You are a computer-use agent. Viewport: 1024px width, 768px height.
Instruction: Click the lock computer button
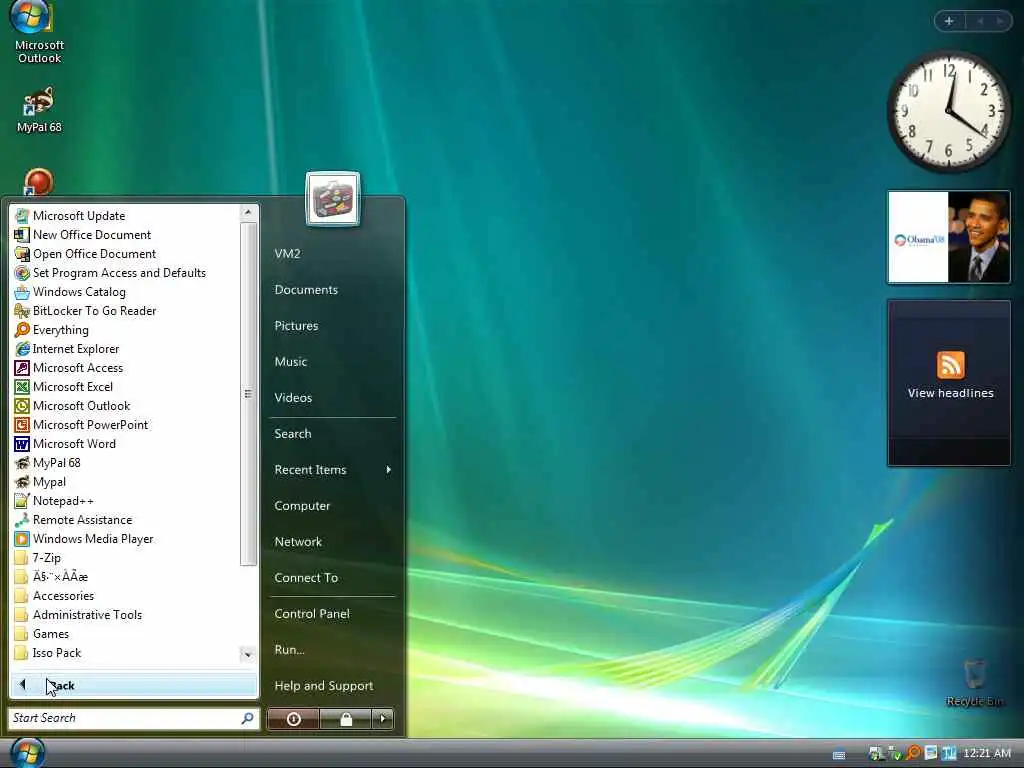(345, 719)
